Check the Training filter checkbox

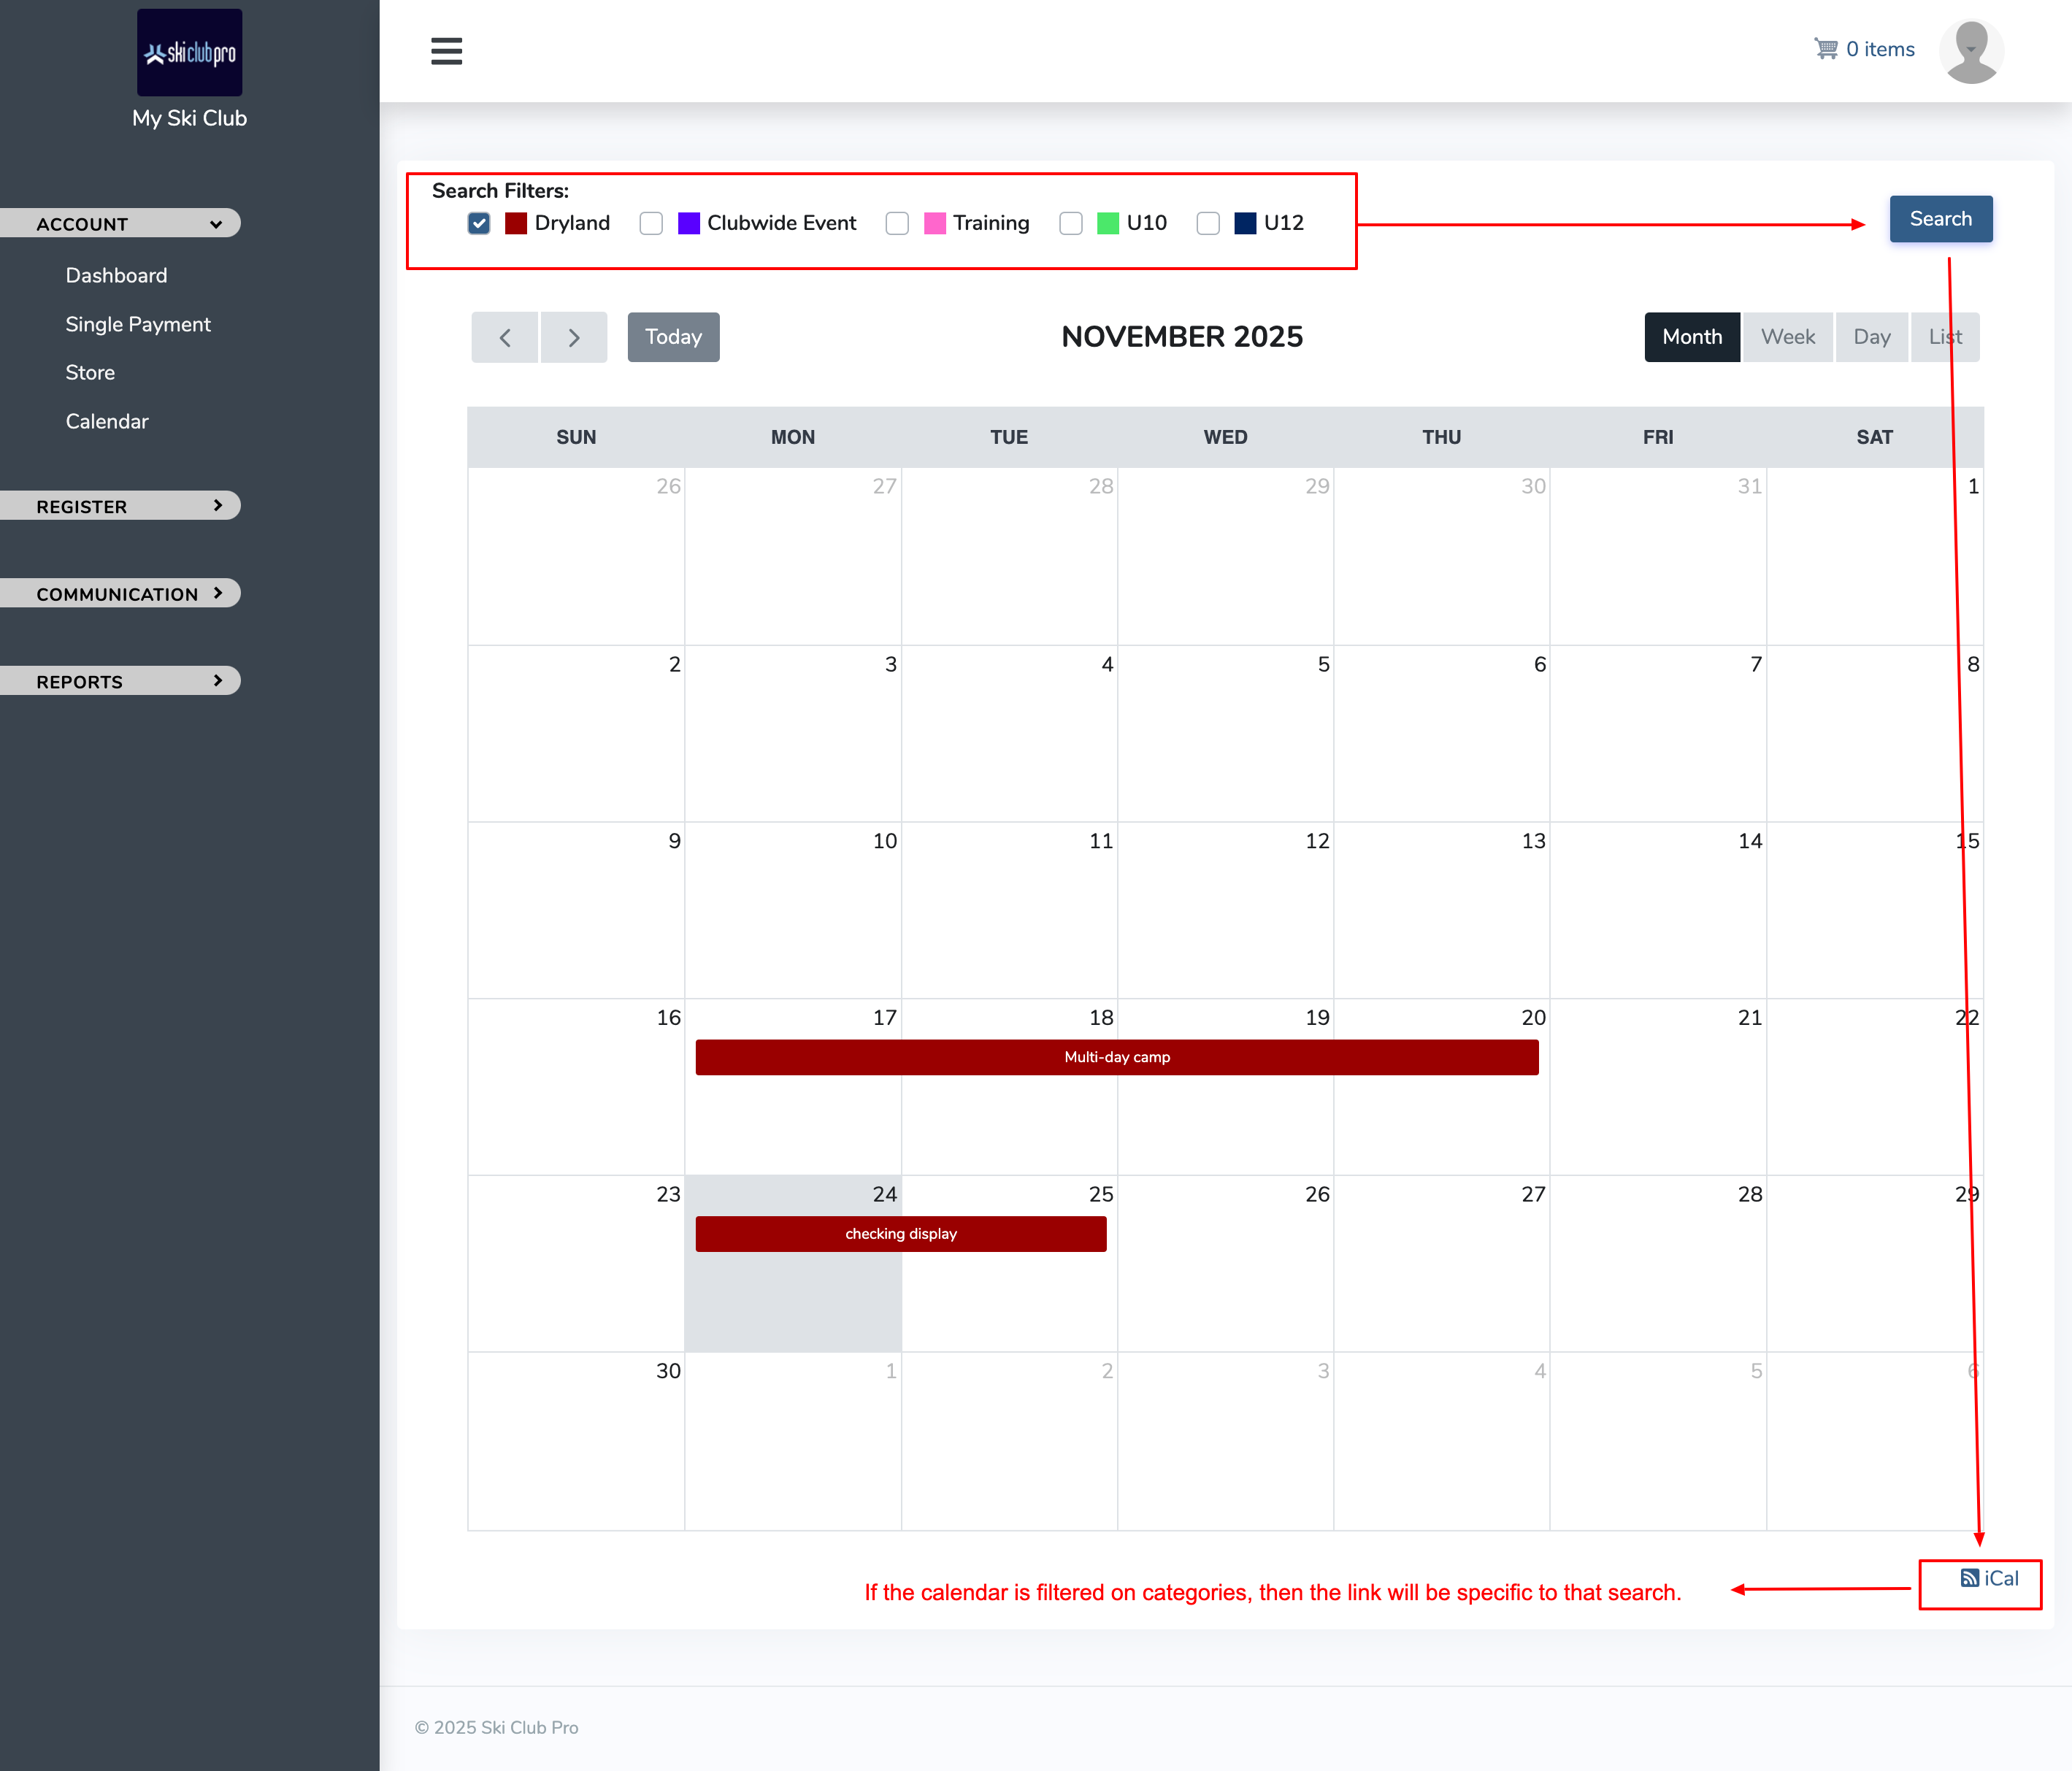(897, 223)
